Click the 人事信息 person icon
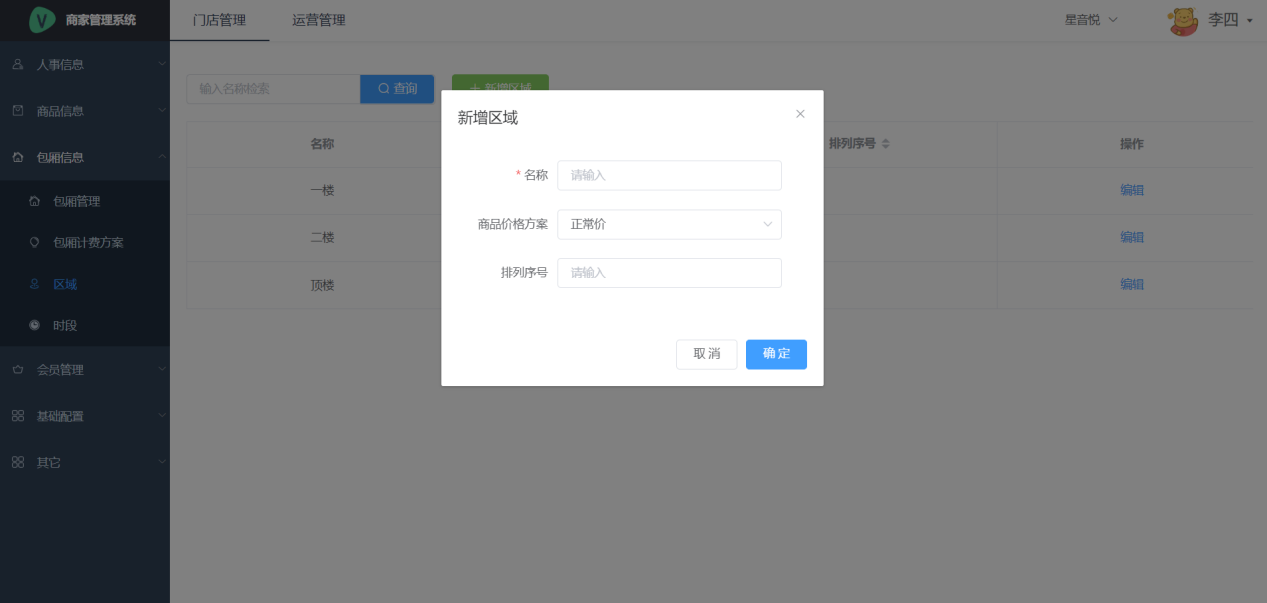Viewport: 1267px width, 603px height. coord(18,64)
